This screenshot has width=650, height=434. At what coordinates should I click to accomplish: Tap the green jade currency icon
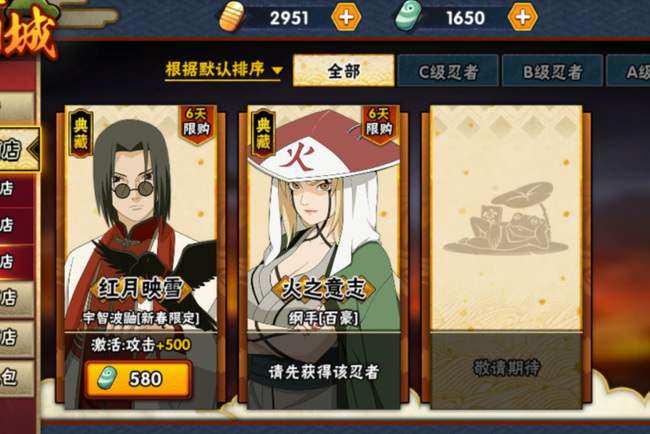point(408,16)
